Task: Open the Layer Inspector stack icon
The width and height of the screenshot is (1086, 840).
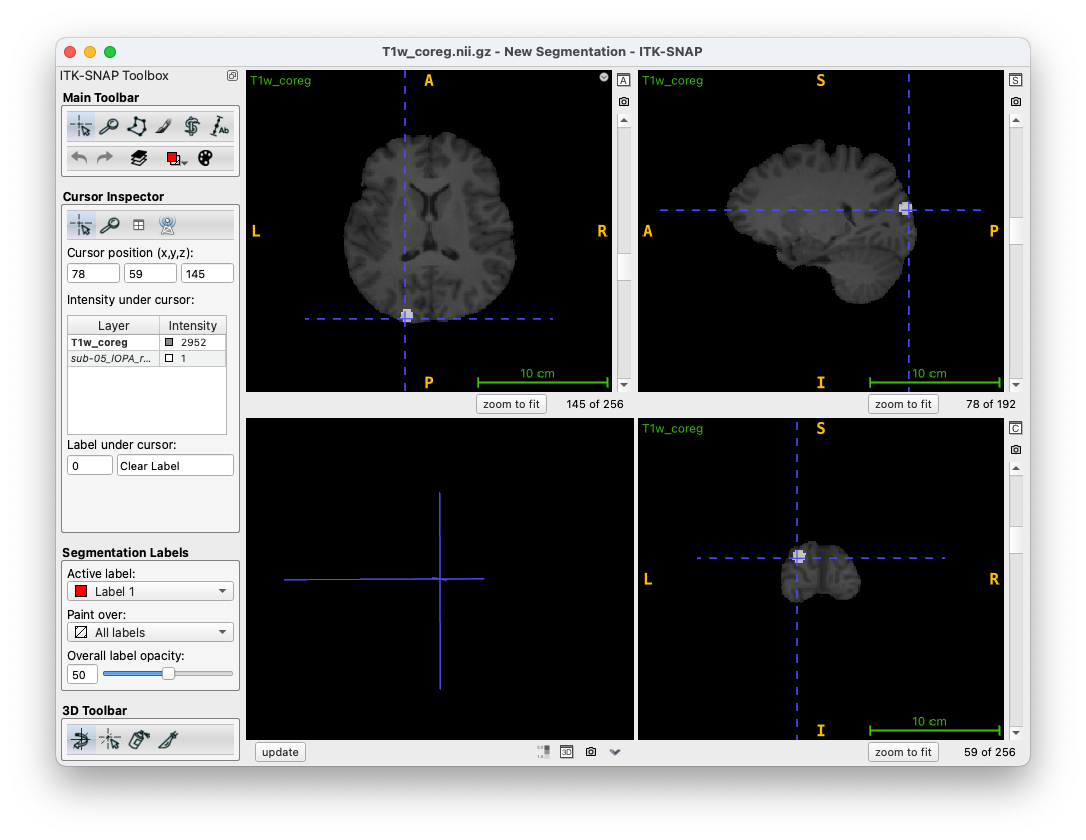Action: (x=139, y=158)
